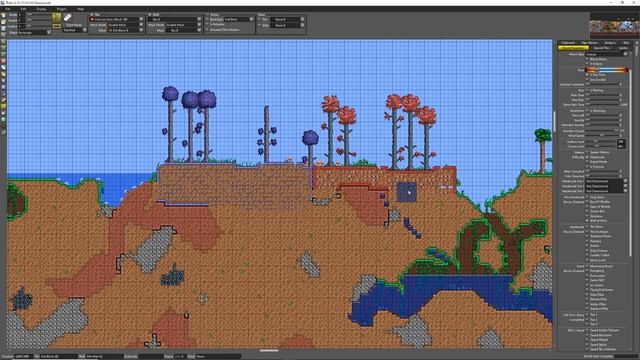Toggle Eye of Cthulhu downed checkbox
Viewport: 640px width, 360px height.
pos(587,202)
